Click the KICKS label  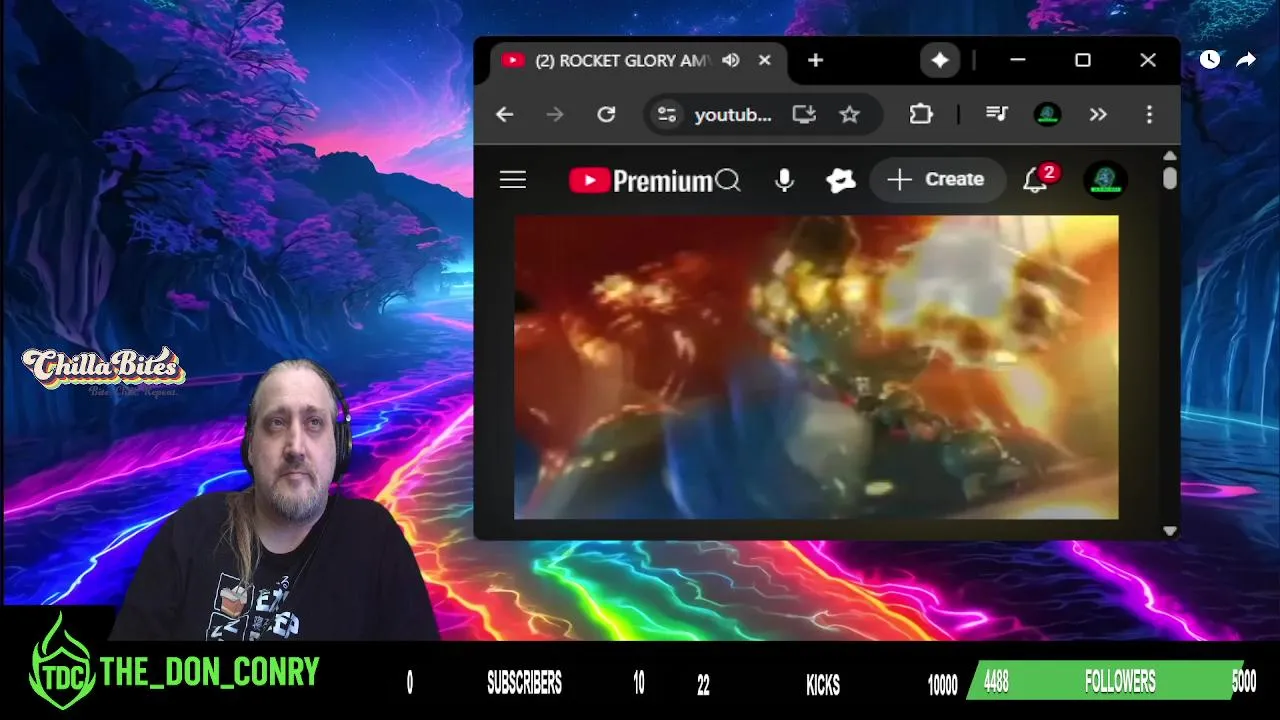pyautogui.click(x=823, y=684)
